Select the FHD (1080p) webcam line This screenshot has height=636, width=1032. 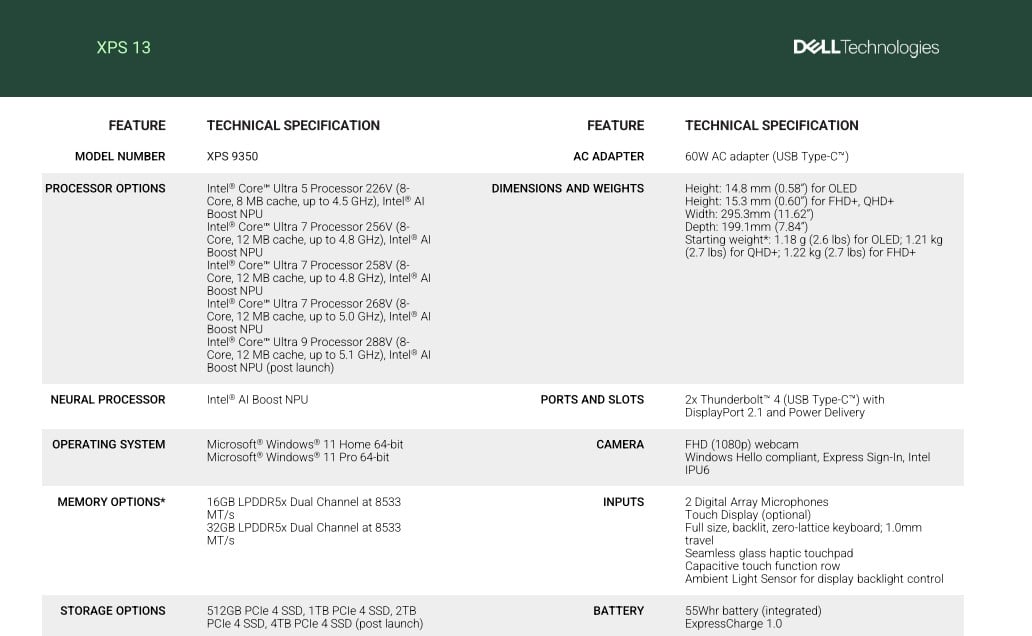(742, 444)
